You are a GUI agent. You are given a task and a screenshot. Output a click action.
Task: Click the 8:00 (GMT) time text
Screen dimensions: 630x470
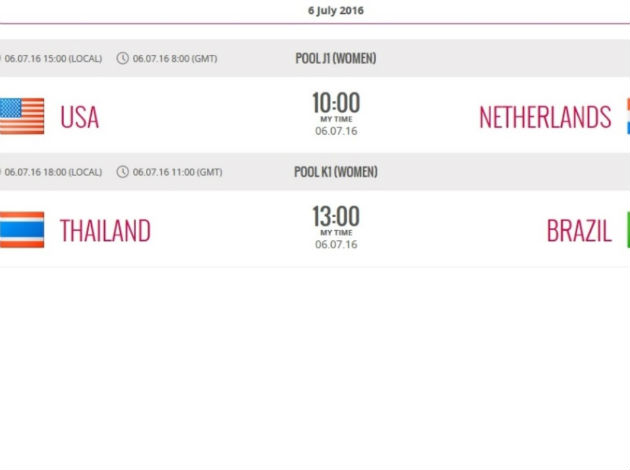[175, 58]
